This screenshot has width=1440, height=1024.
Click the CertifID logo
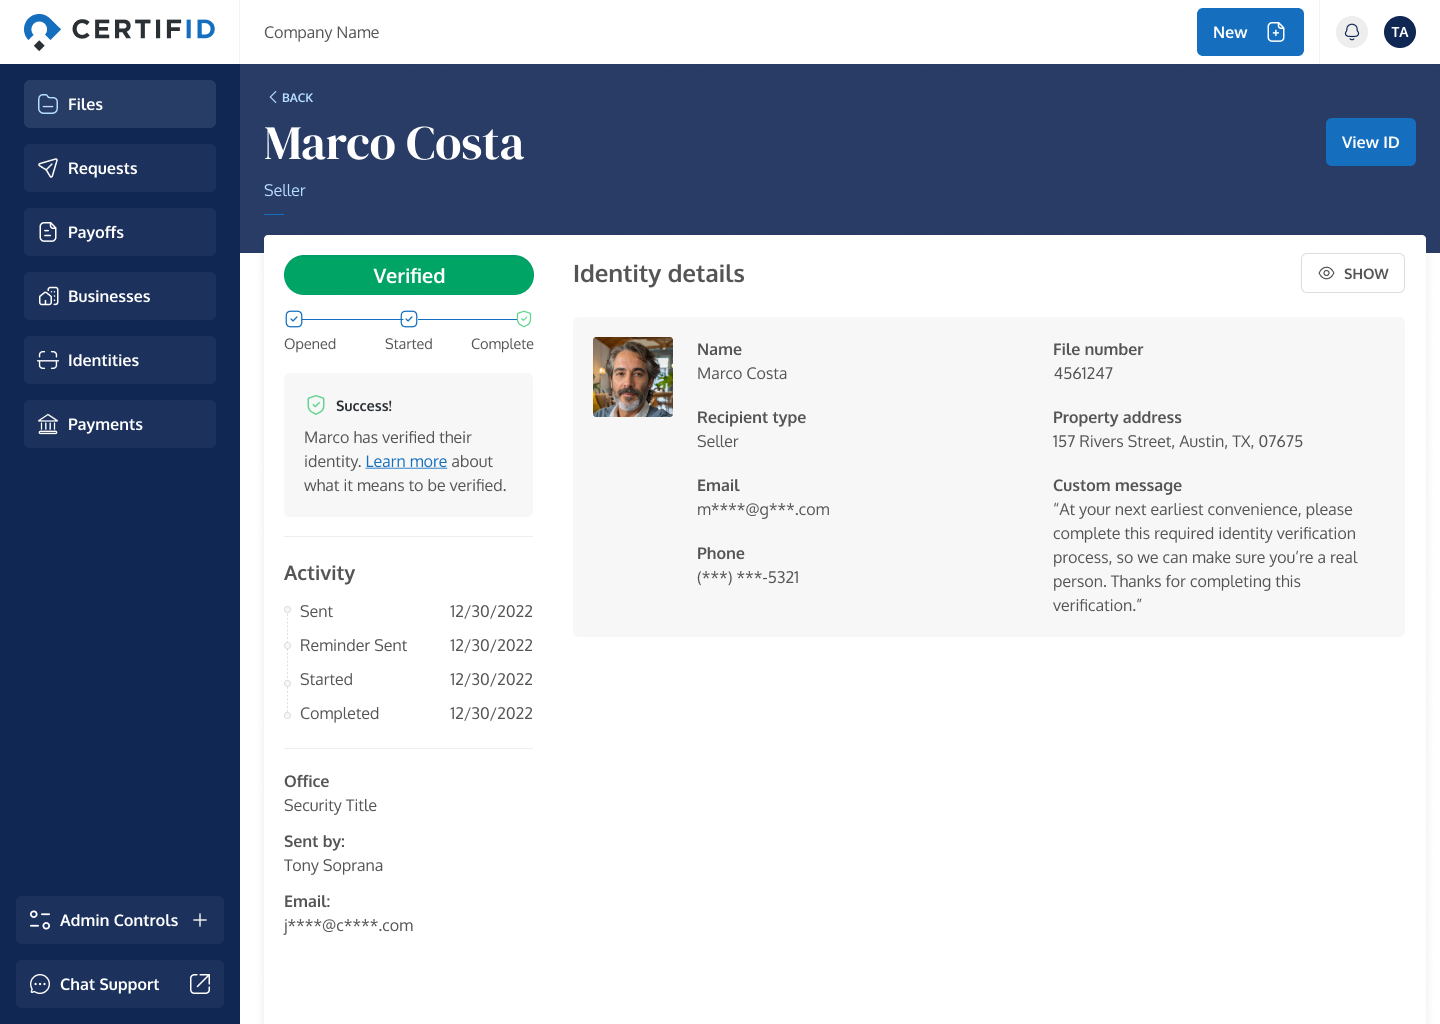(x=120, y=31)
